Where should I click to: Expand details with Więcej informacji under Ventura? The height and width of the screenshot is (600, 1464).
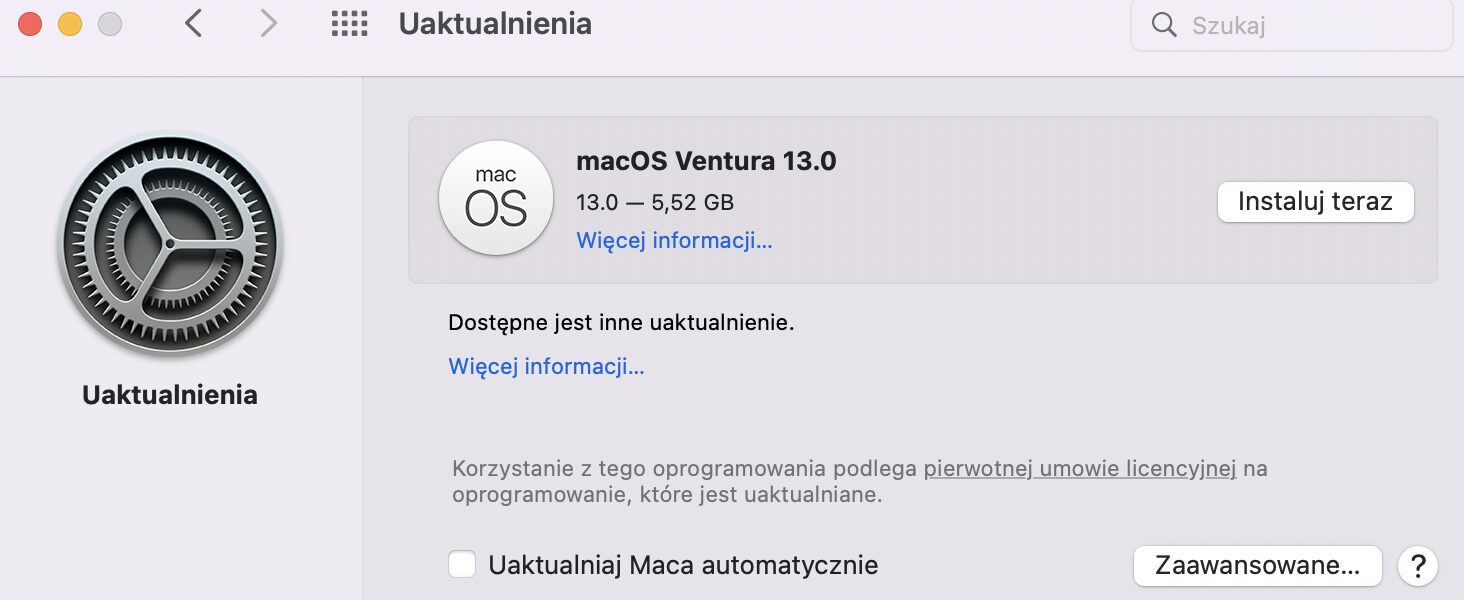tap(673, 240)
